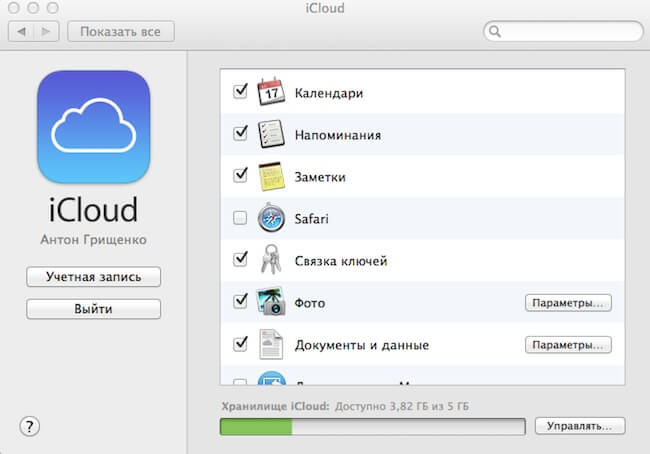Go back with the left arrow button
The width and height of the screenshot is (650, 454).
[x=21, y=32]
